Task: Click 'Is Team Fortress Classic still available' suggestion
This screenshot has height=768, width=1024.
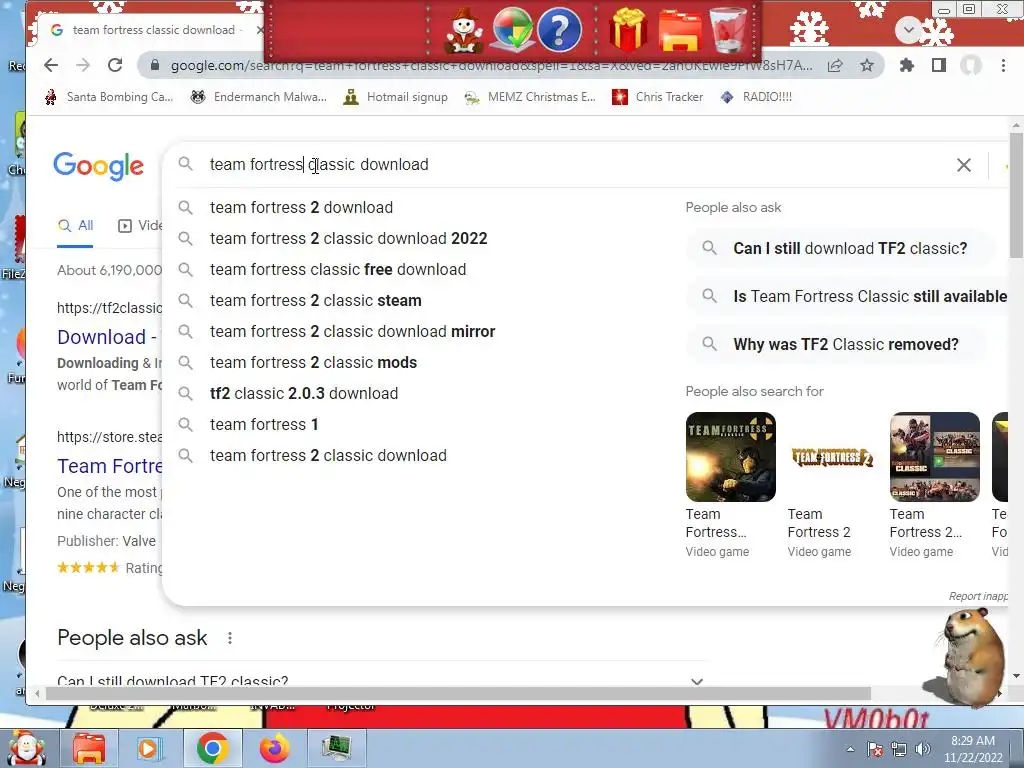Action: pos(848,296)
